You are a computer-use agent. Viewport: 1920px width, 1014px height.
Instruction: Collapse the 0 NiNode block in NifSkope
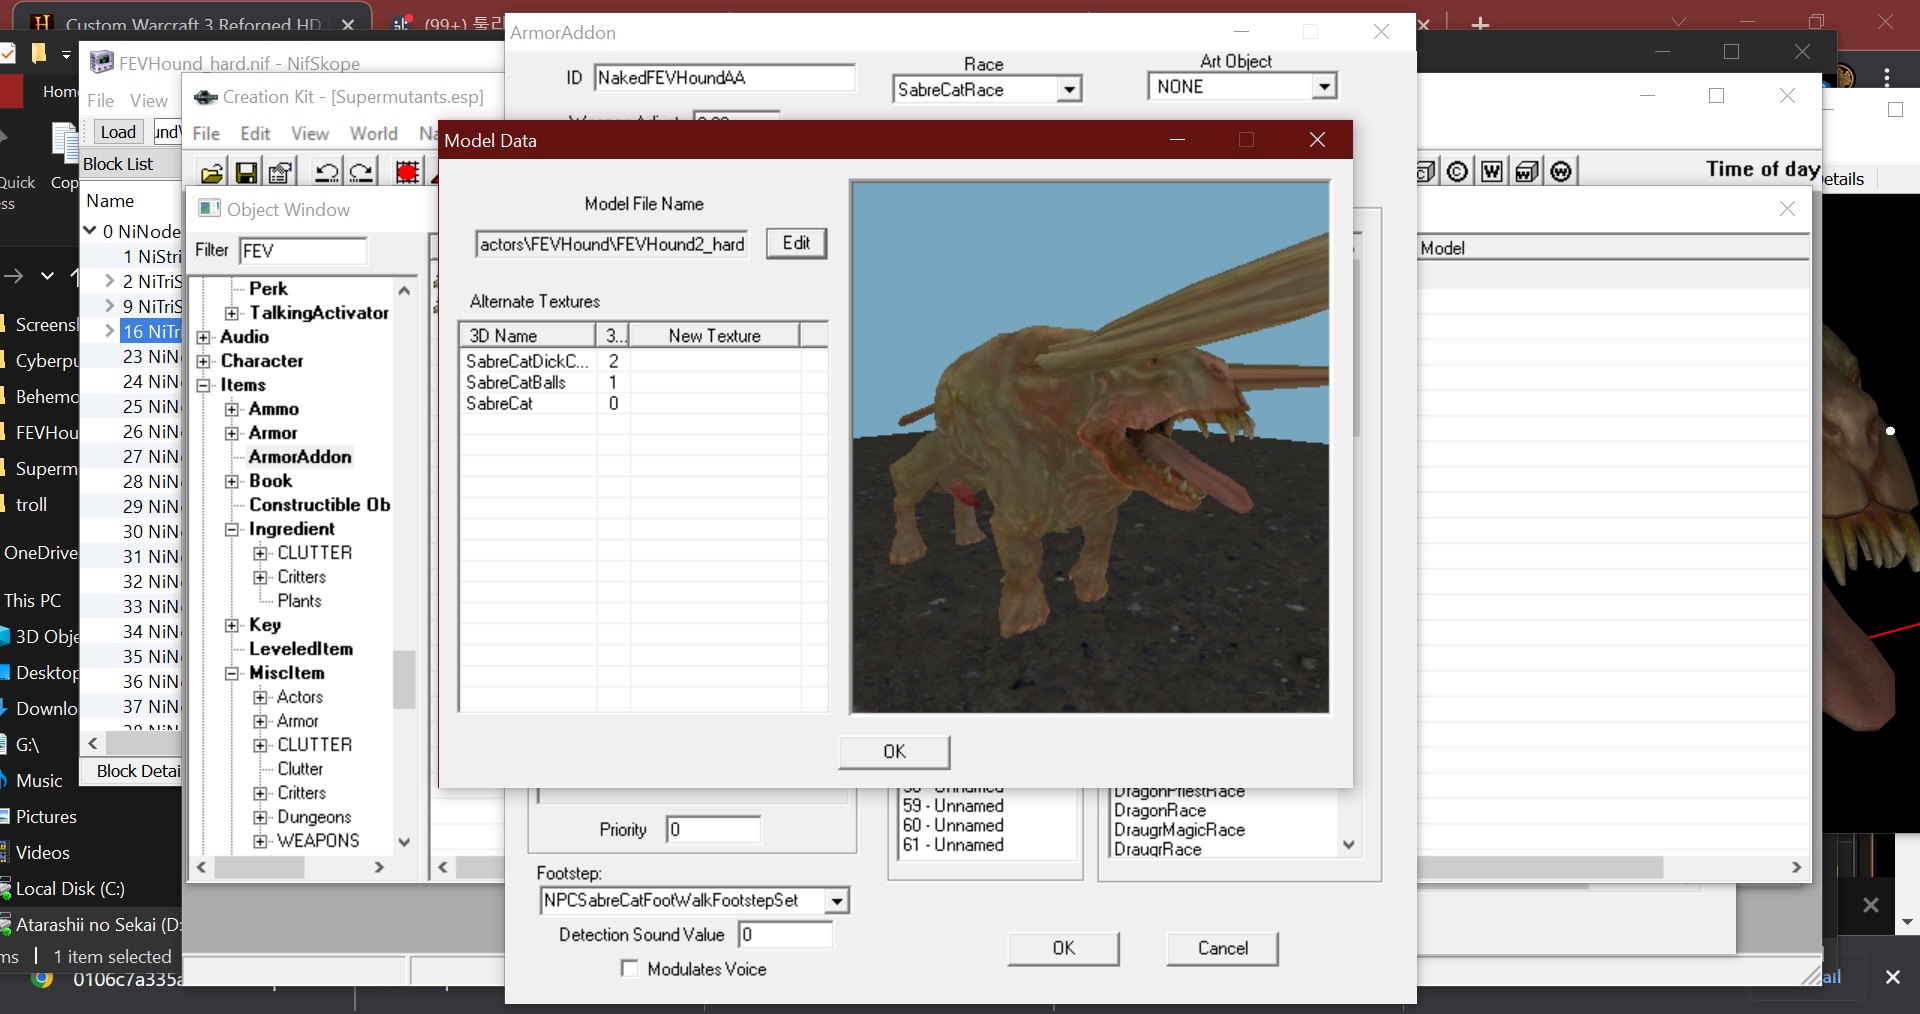90,231
